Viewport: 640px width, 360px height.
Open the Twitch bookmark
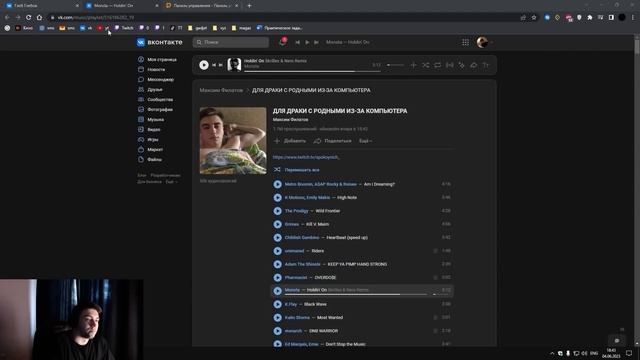[x=124, y=28]
